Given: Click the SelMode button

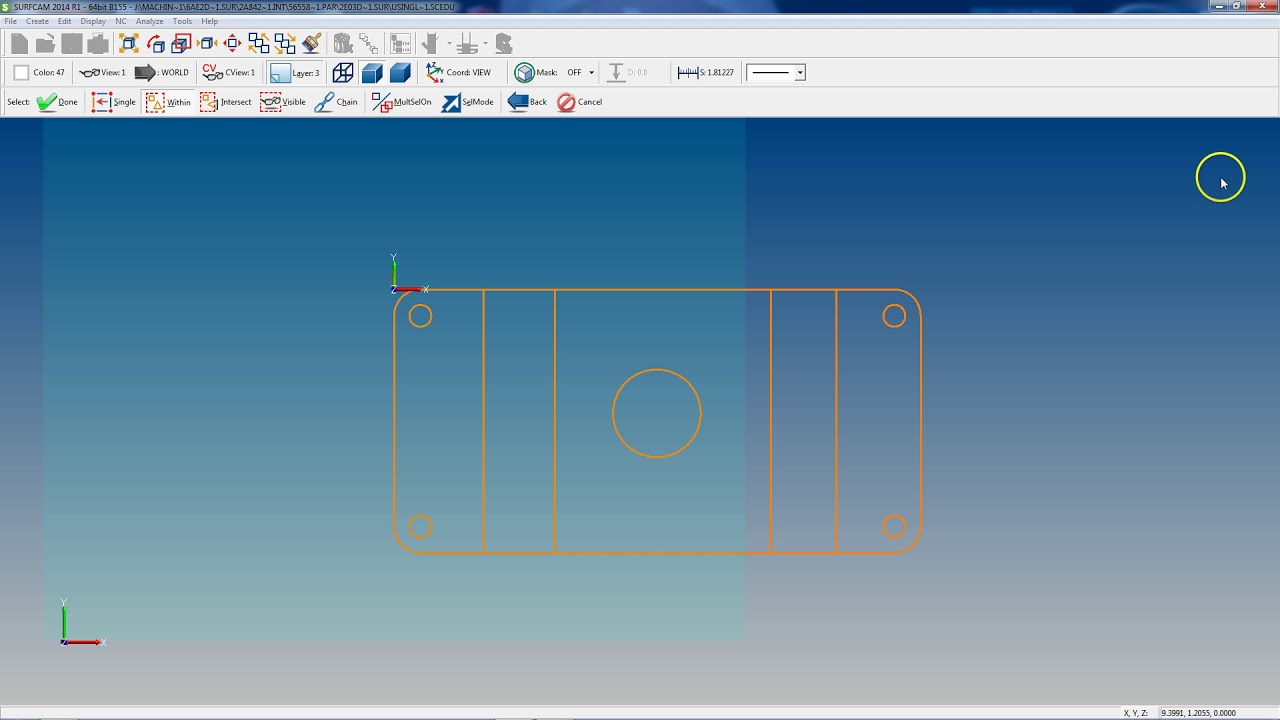Looking at the screenshot, I should [x=468, y=102].
